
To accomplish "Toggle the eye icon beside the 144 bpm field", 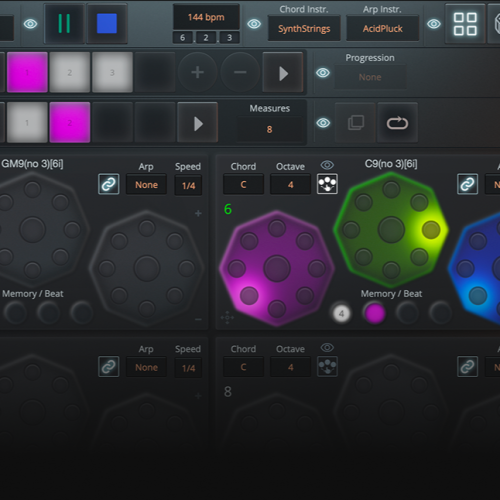I will click(254, 24).
